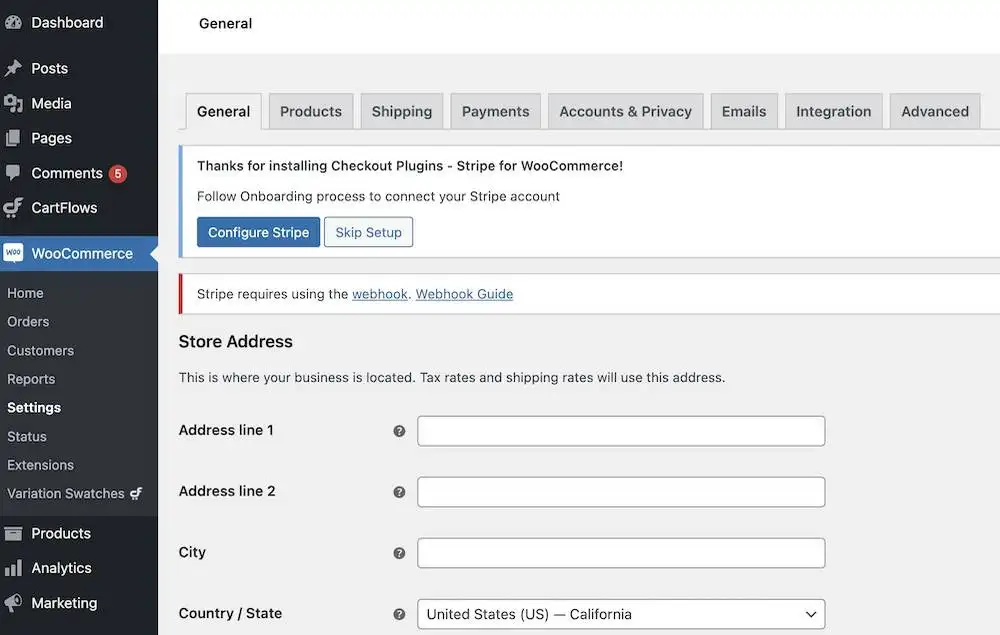Viewport: 1000px width, 635px height.
Task: Go to Orders in WooCommerce submenu
Action: point(28,322)
